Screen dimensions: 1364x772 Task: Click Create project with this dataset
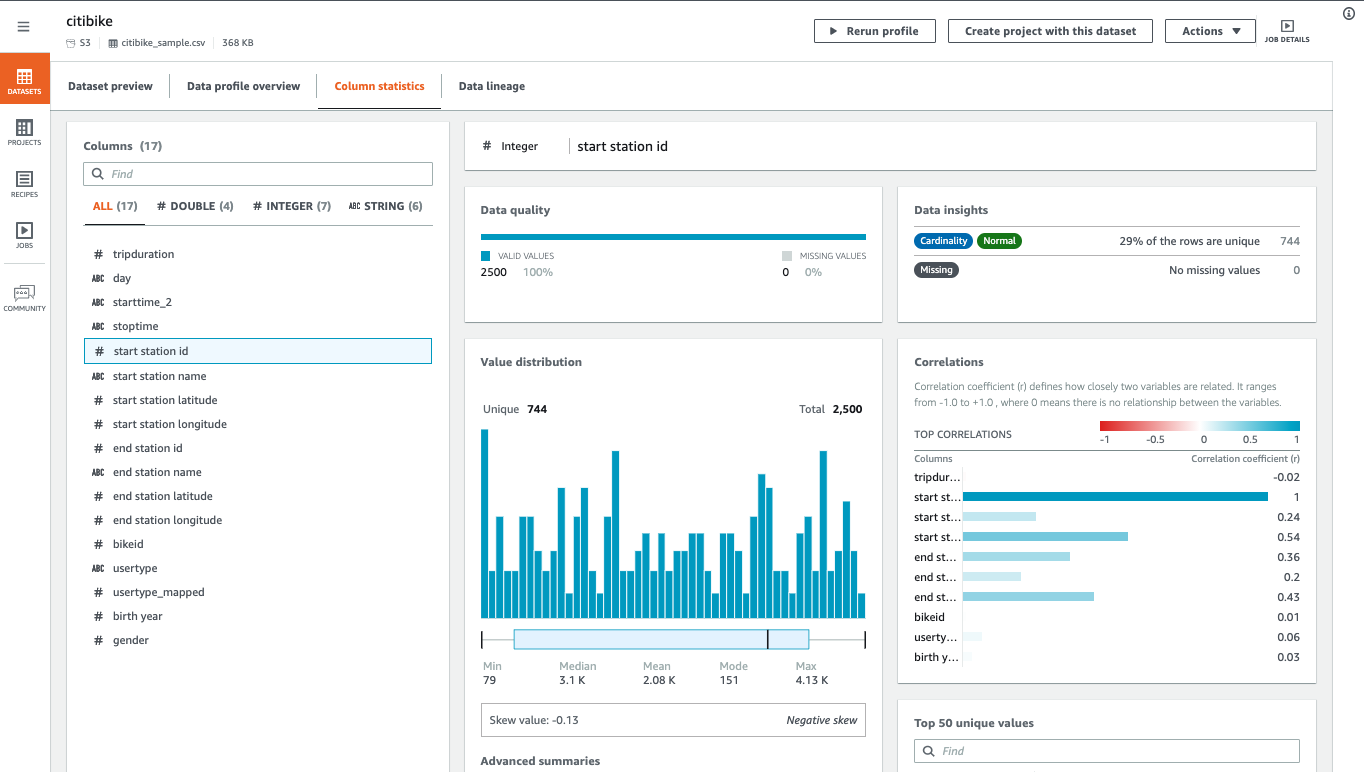point(1049,31)
